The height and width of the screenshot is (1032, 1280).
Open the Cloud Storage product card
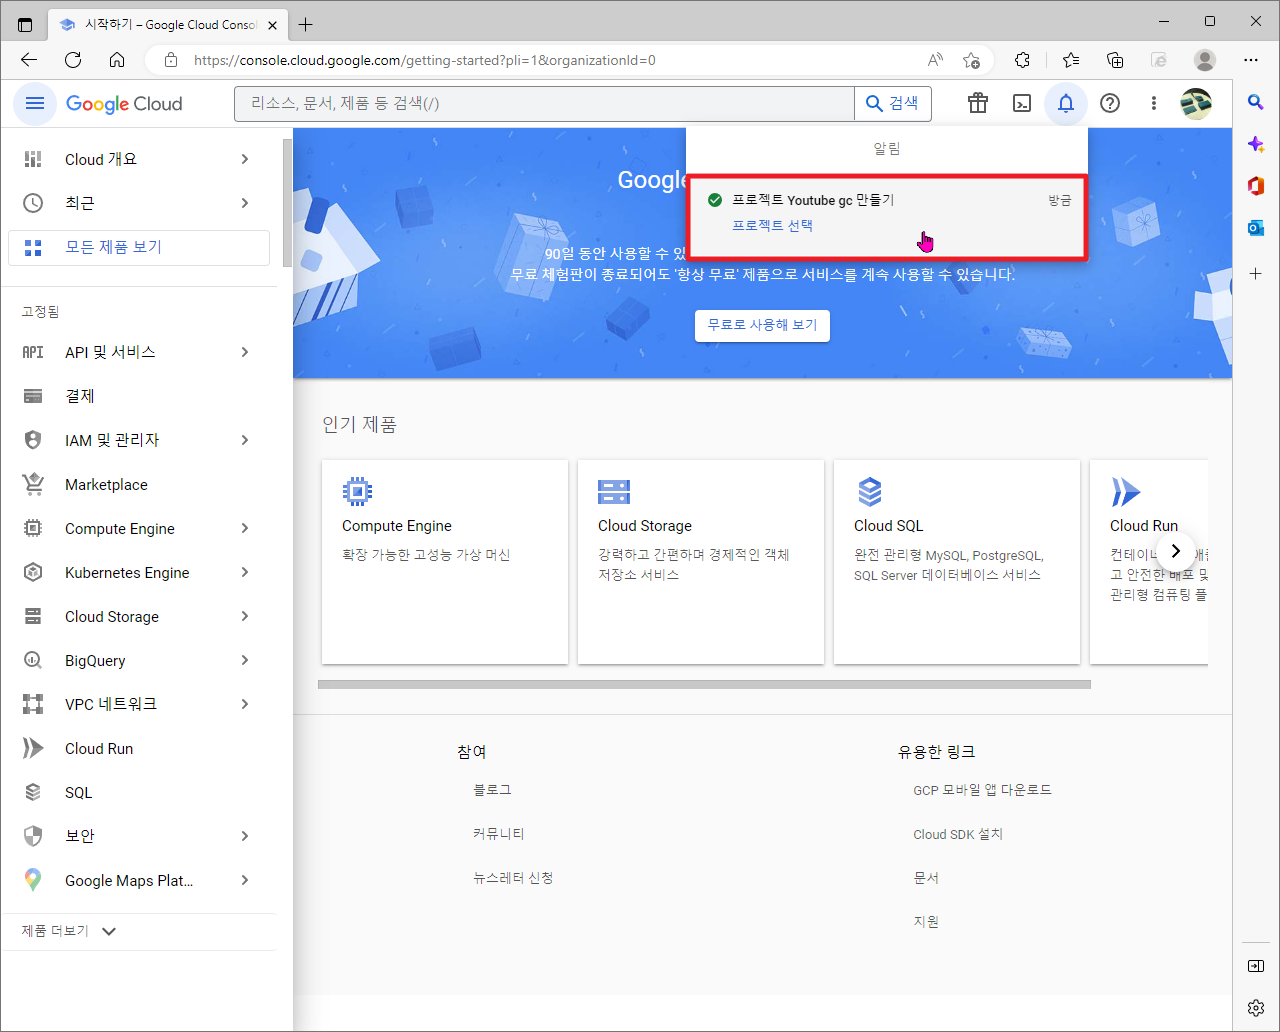click(701, 562)
